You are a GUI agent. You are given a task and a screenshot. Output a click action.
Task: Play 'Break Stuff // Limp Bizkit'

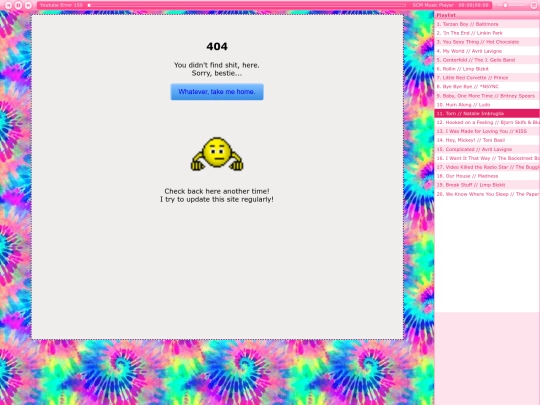pos(487,185)
